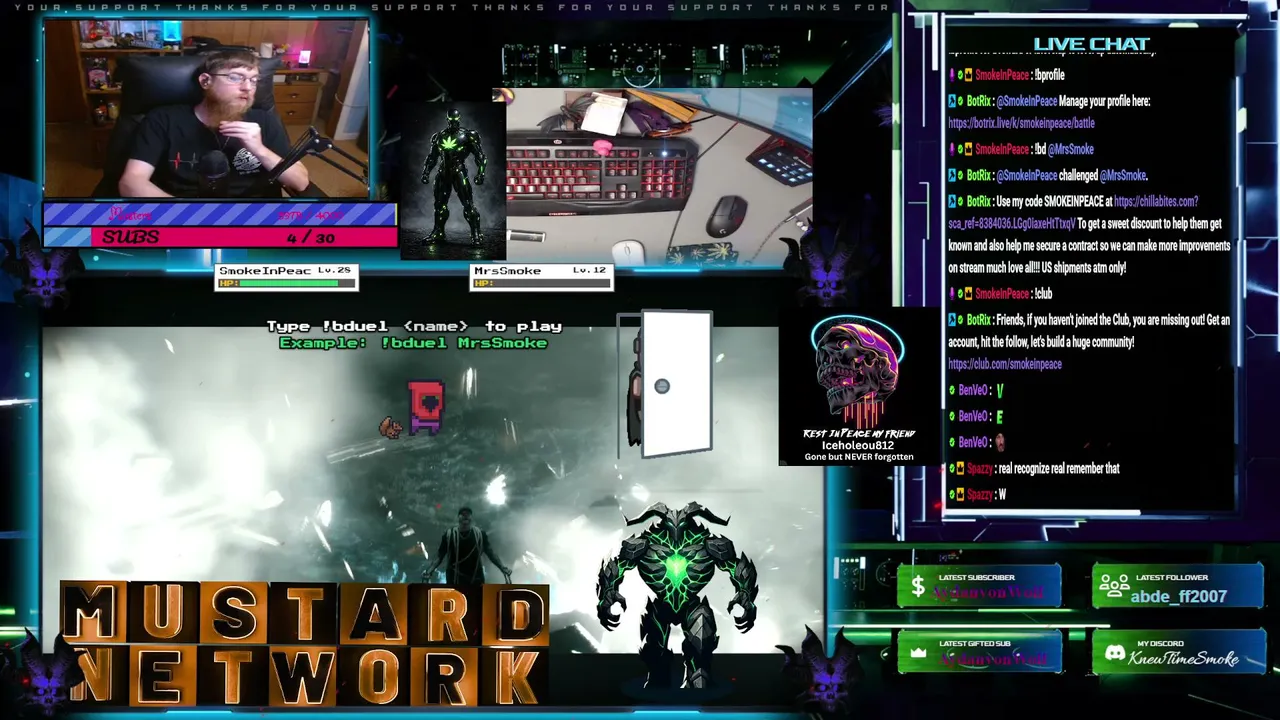Open the club.com/smokeinpeace link
The width and height of the screenshot is (1280, 720).
(x=1005, y=364)
